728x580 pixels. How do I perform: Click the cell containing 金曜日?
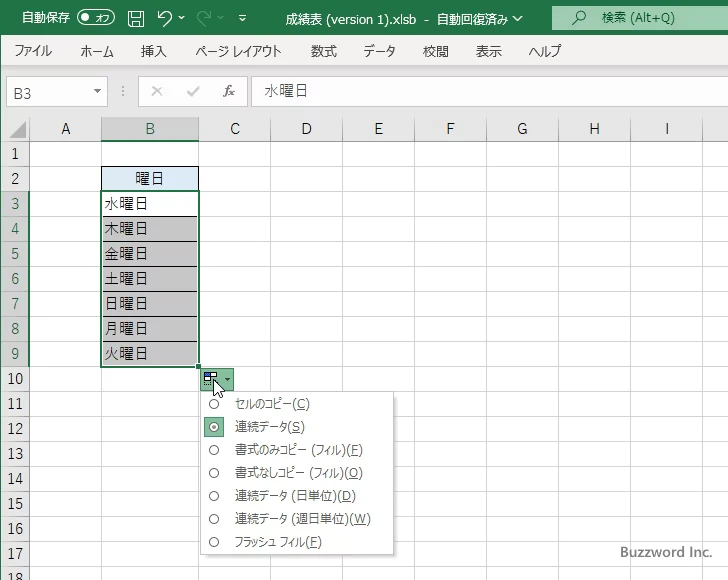[150, 254]
